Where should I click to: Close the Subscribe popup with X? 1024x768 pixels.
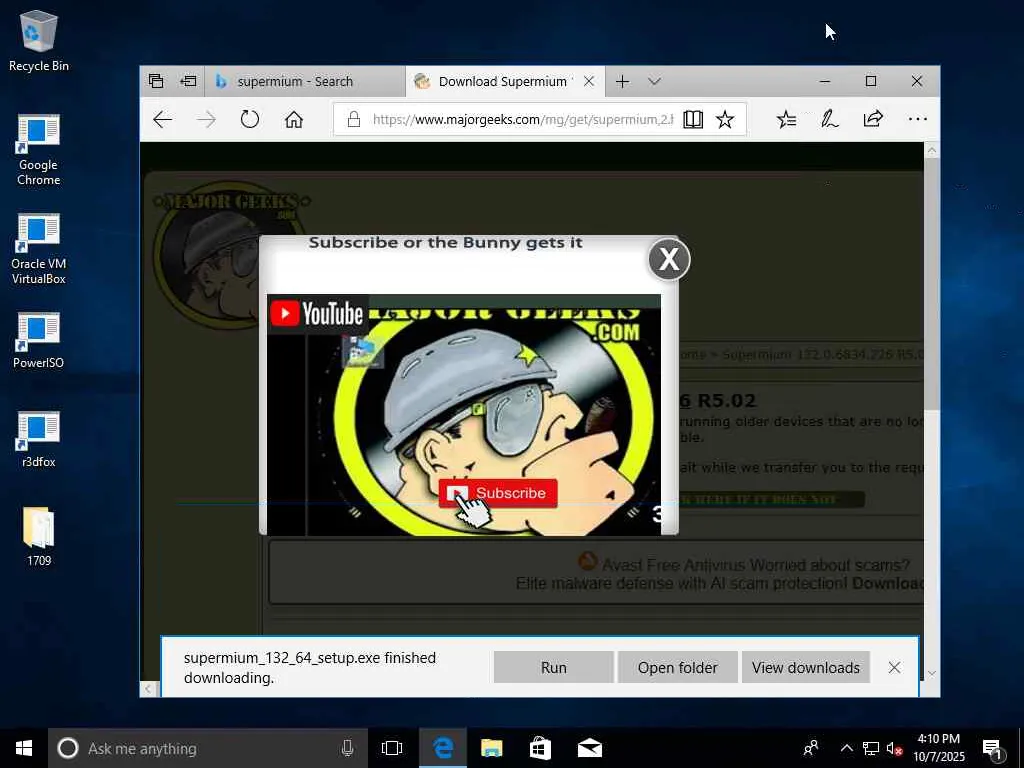pyautogui.click(x=669, y=259)
